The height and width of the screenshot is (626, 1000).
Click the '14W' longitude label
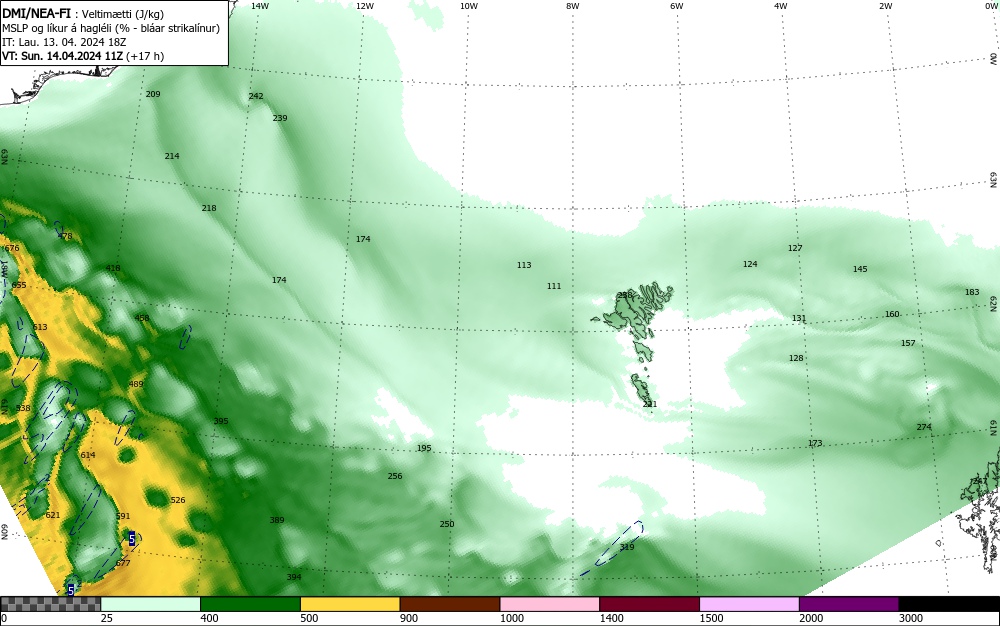tap(260, 6)
